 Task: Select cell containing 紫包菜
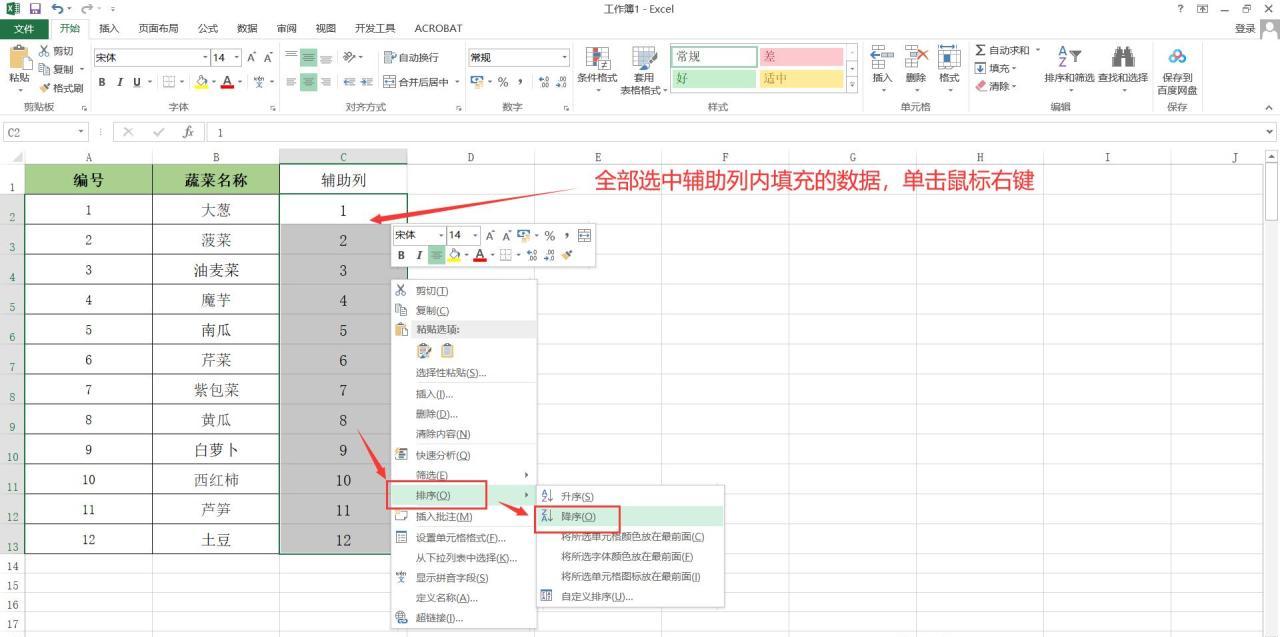216,389
